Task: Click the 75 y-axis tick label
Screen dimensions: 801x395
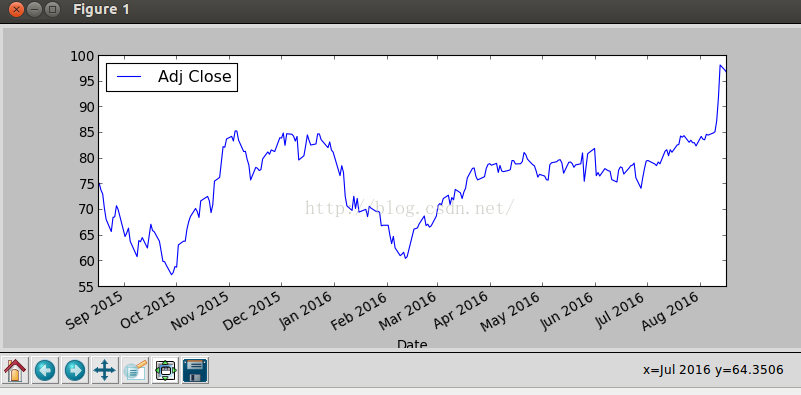Action: pyautogui.click(x=86, y=184)
